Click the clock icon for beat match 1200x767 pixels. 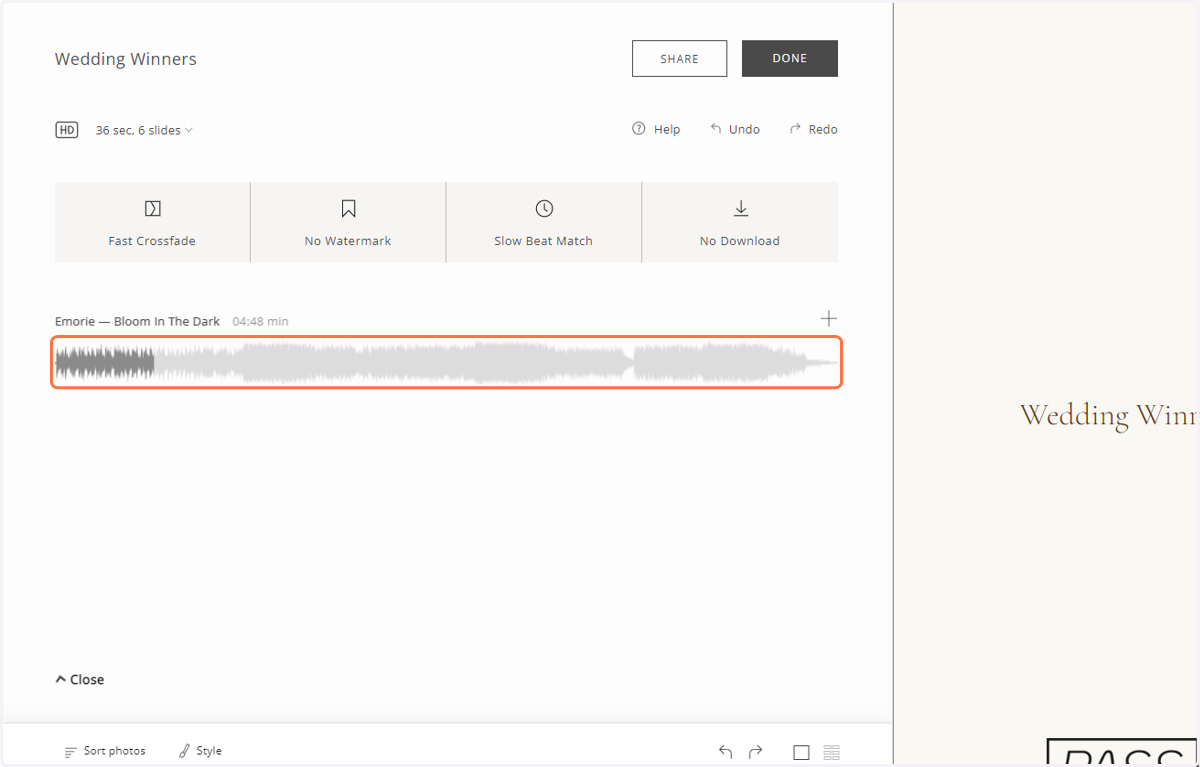tap(544, 208)
